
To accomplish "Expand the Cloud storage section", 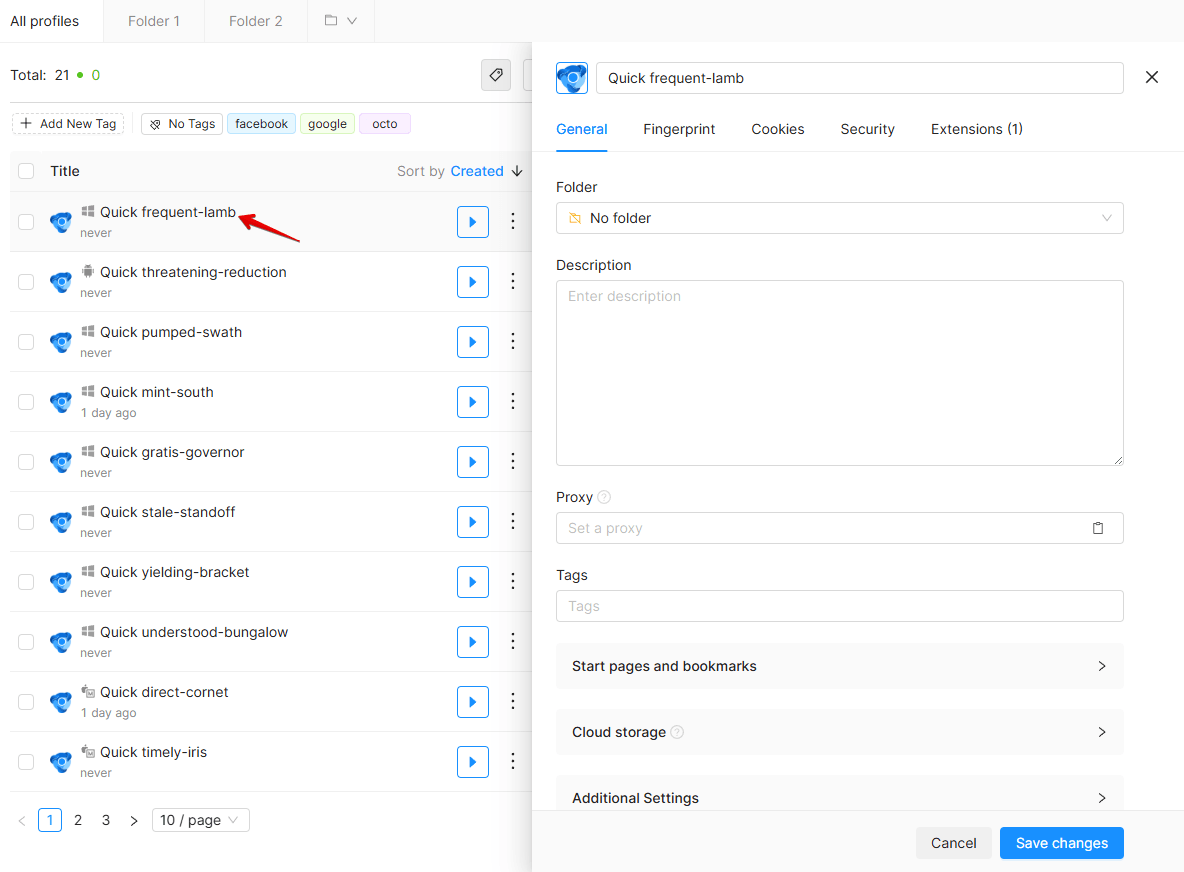I will 840,732.
